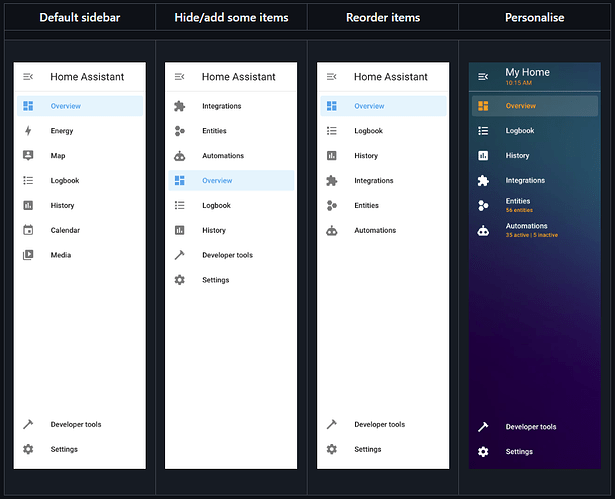Image resolution: width=615 pixels, height=499 pixels.
Task: Open Logbook label in the Hide/add sidebar
Action: point(217,205)
